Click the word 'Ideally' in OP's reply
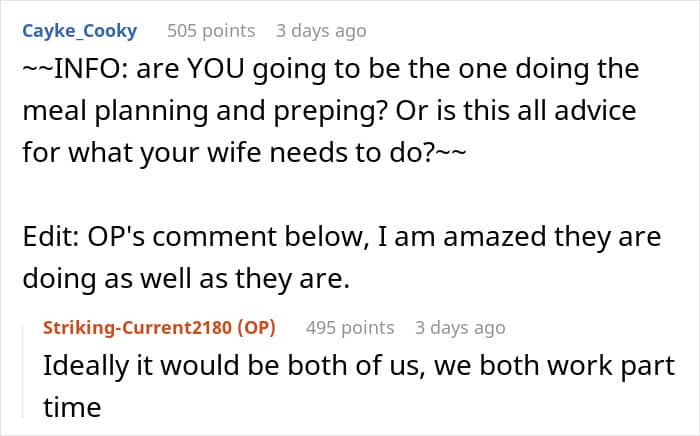This screenshot has height=436, width=700. tap(81, 365)
